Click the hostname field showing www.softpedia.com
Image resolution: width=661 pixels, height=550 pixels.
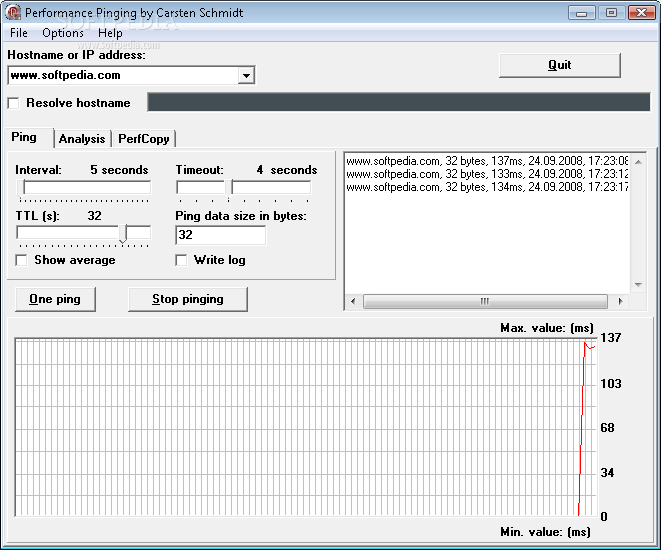point(123,75)
